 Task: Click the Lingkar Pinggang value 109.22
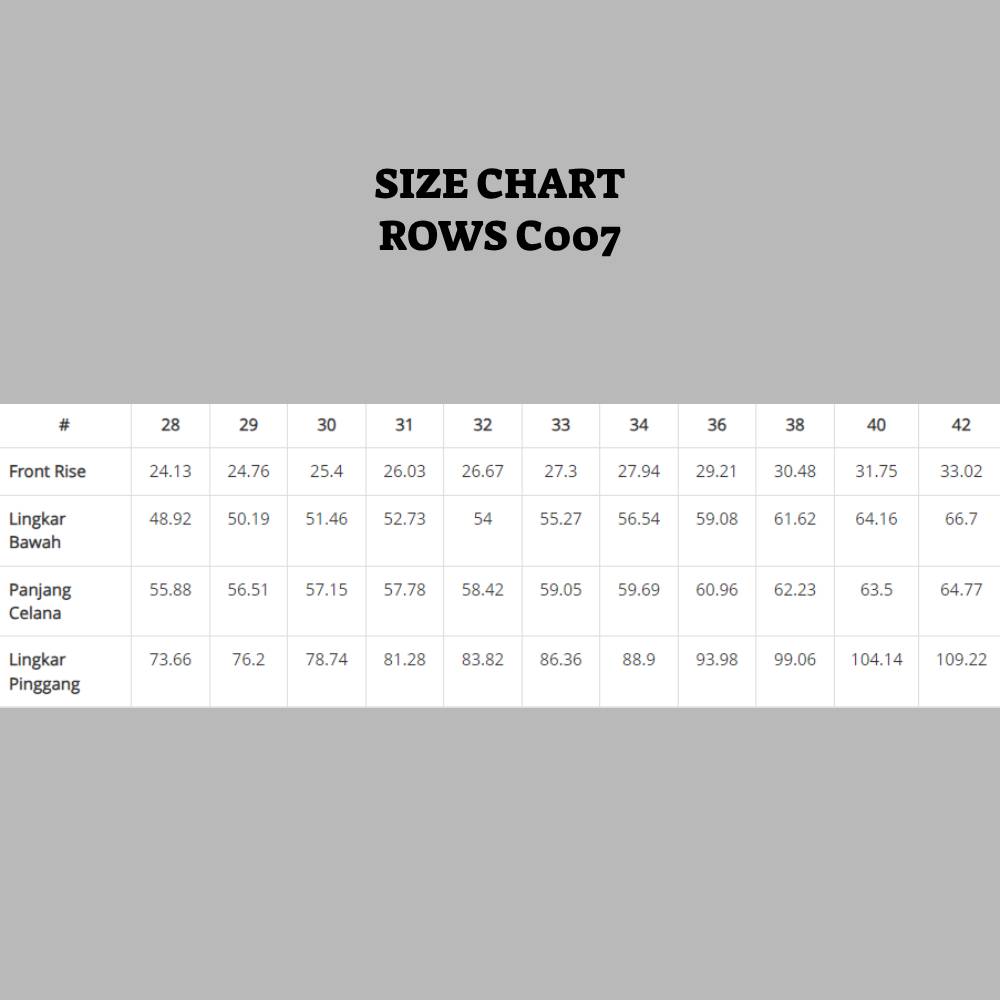pyautogui.click(x=961, y=660)
